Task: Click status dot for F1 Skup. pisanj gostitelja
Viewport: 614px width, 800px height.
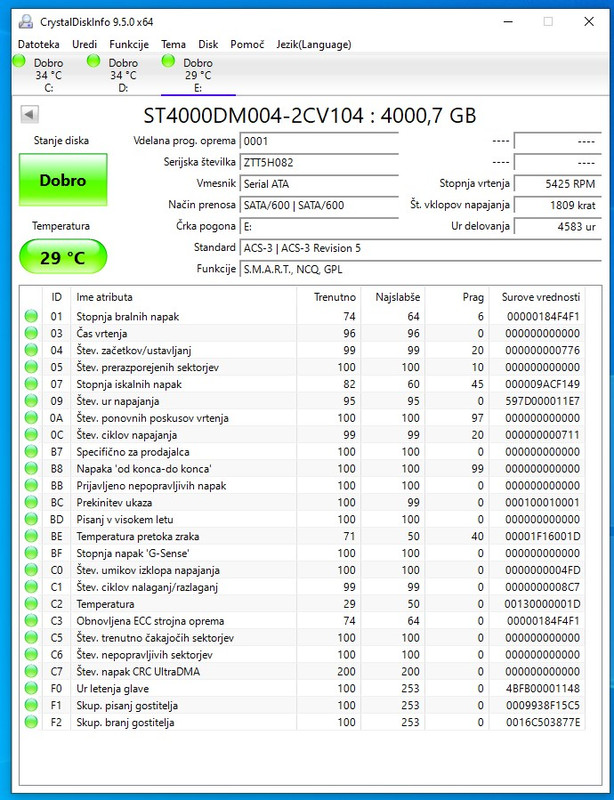Action: click(x=31, y=705)
